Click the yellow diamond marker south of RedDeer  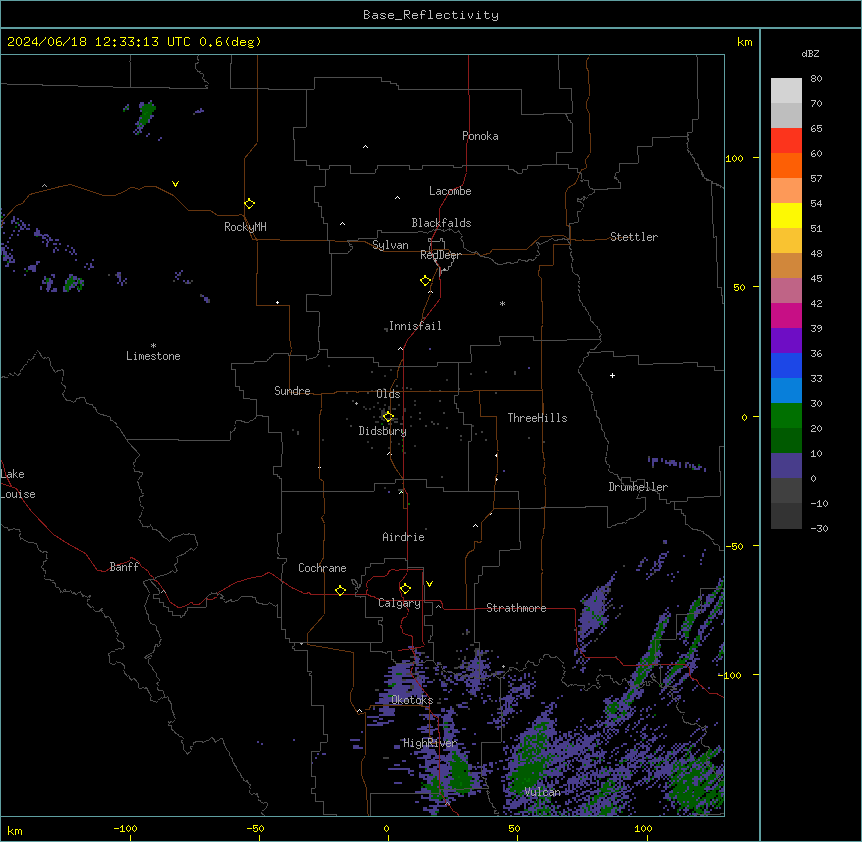click(425, 281)
